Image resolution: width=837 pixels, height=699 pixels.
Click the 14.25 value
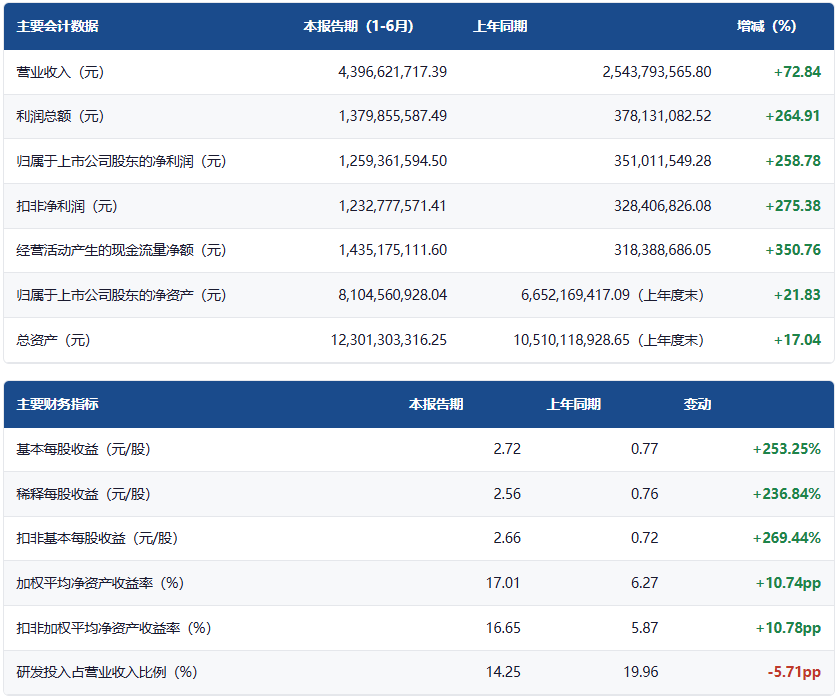503,672
